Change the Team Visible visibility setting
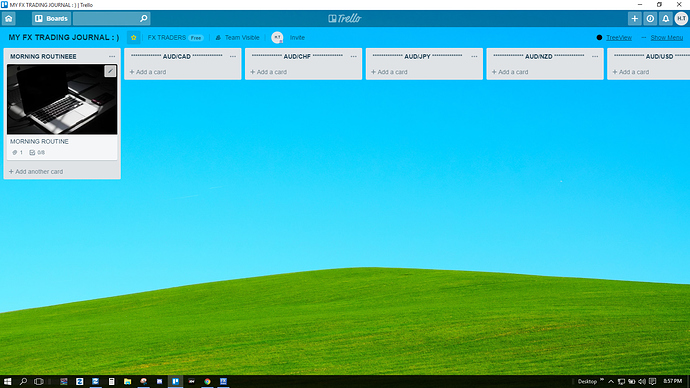Screen dimensions: 690x388 point(238,37)
